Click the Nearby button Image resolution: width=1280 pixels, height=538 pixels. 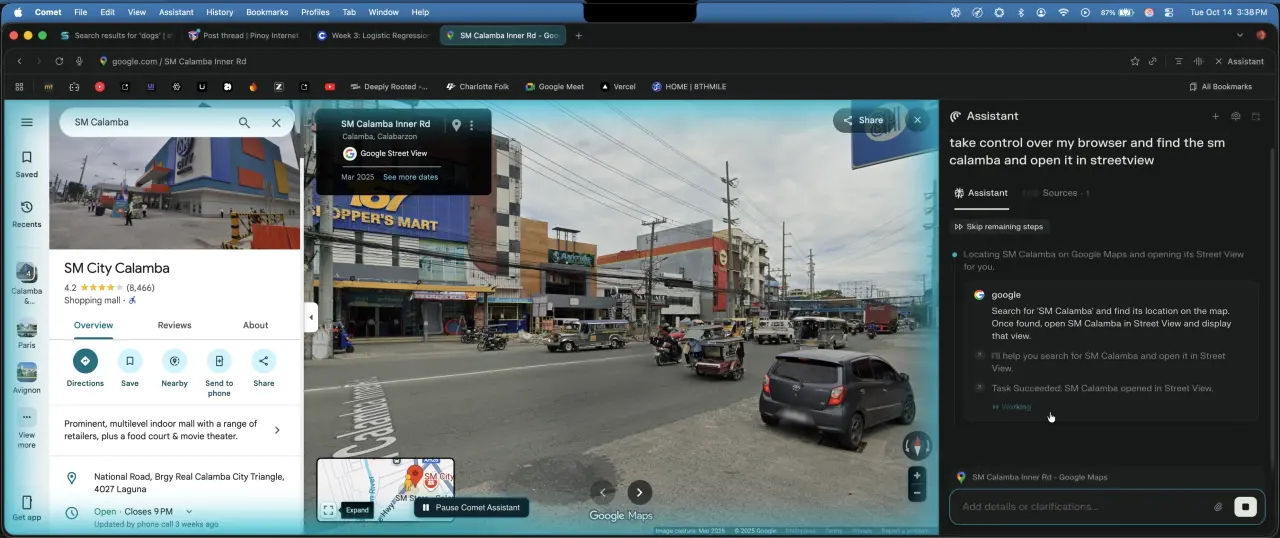coord(175,368)
